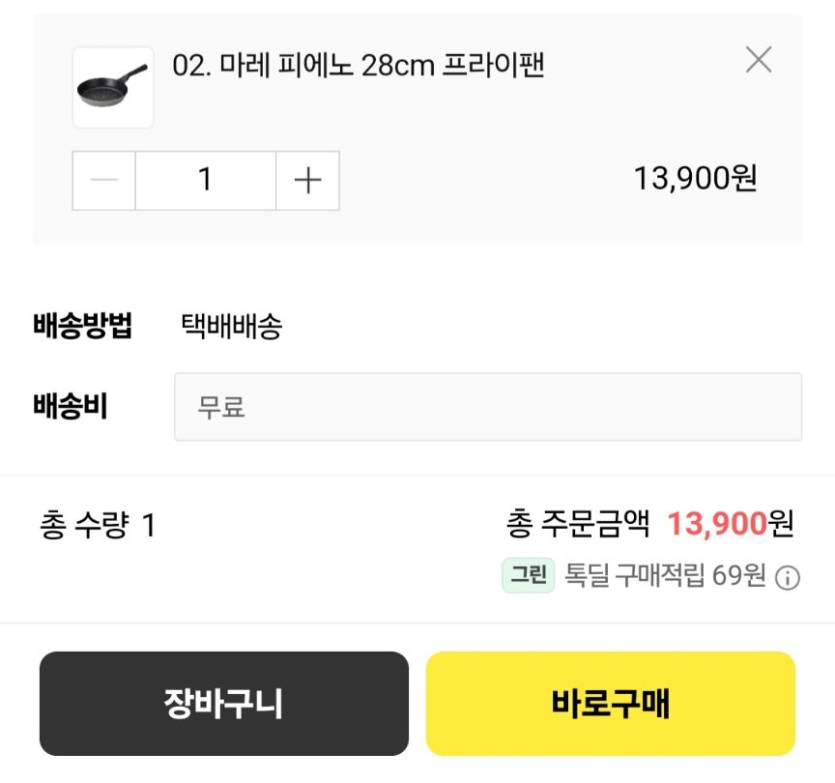Tap the frying pan product thumbnail
Image resolution: width=835 pixels, height=783 pixels.
point(113,88)
